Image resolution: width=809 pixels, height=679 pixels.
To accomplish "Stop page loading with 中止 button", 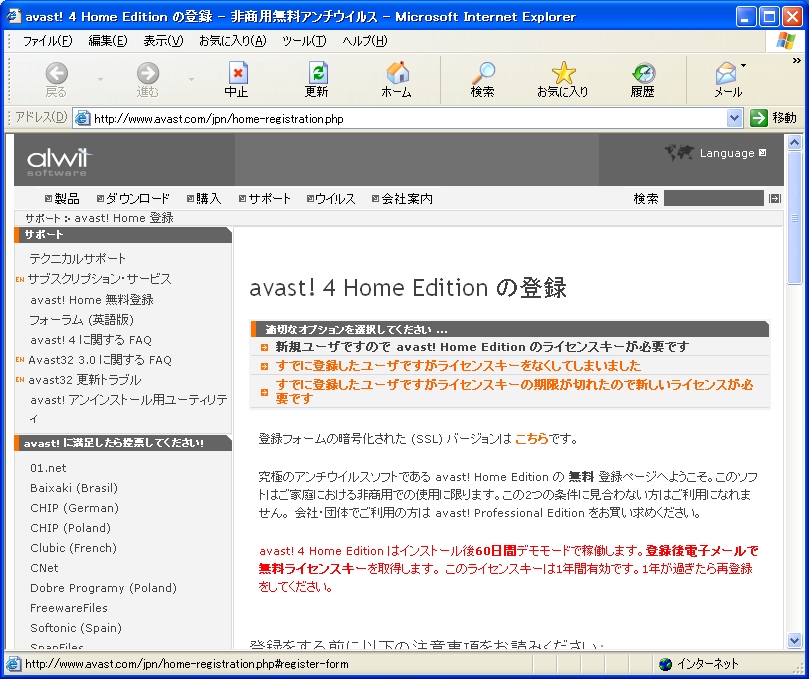I will click(237, 80).
